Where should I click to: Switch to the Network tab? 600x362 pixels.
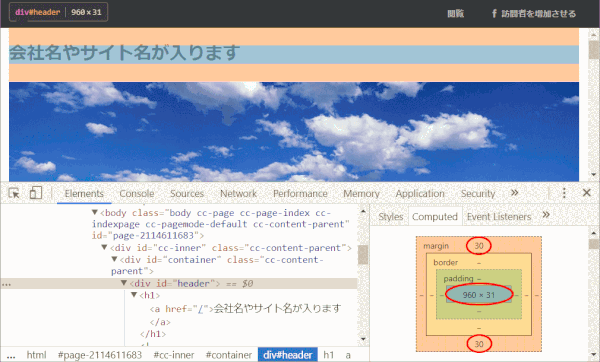pyautogui.click(x=238, y=194)
